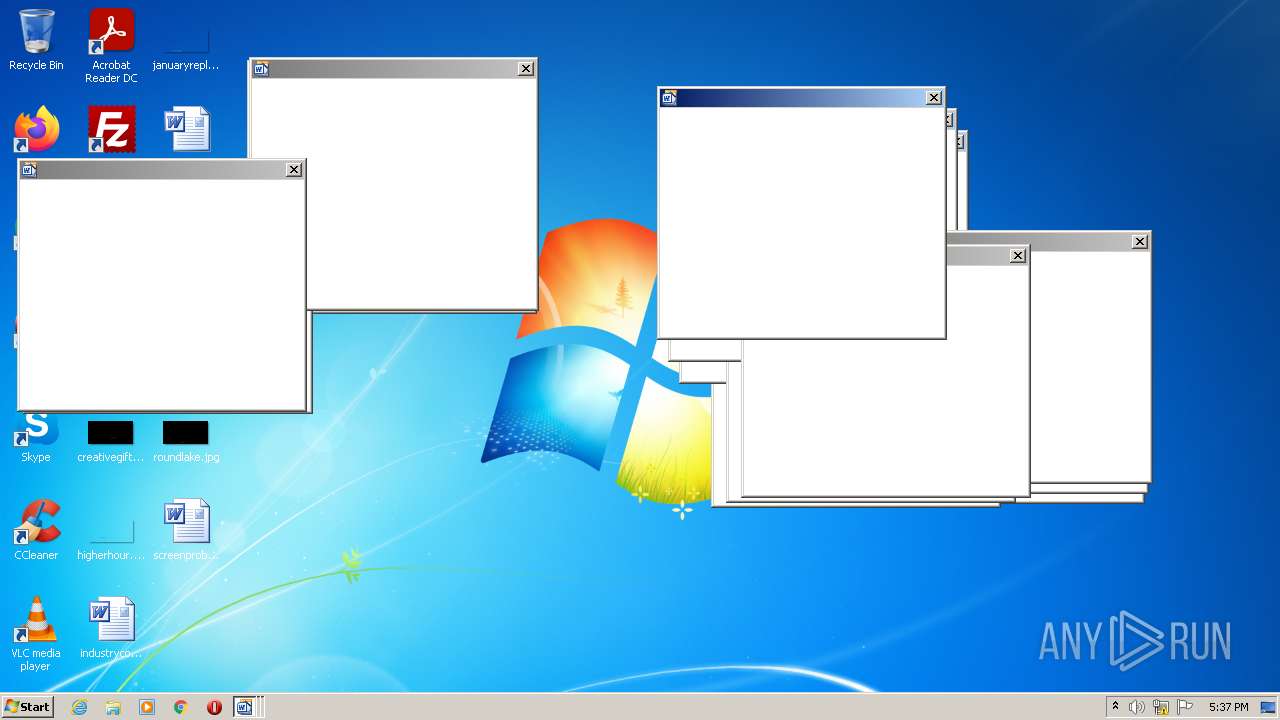Select the Word document beside FileZilla
This screenshot has height=720, width=1280.
(187, 130)
